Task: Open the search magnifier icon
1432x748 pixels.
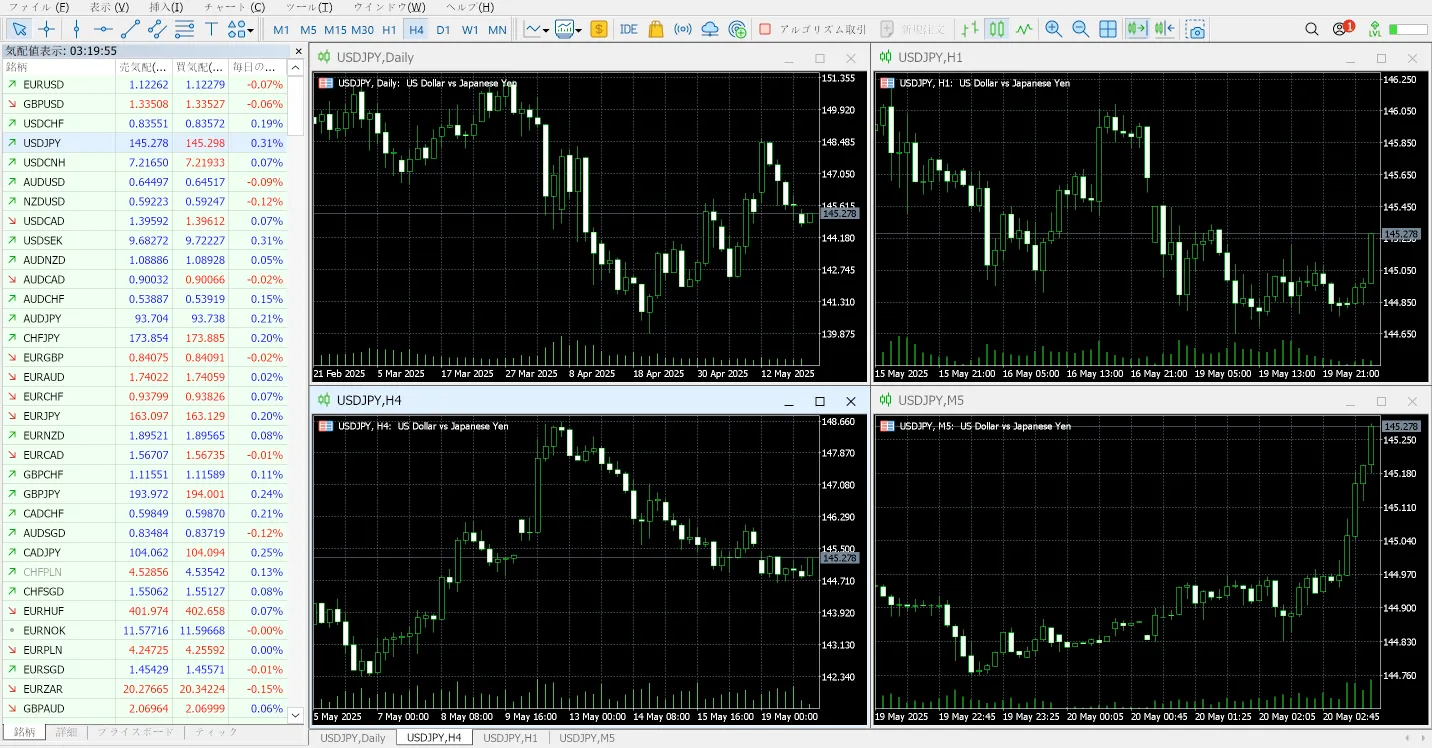Action: pyautogui.click(x=1312, y=29)
